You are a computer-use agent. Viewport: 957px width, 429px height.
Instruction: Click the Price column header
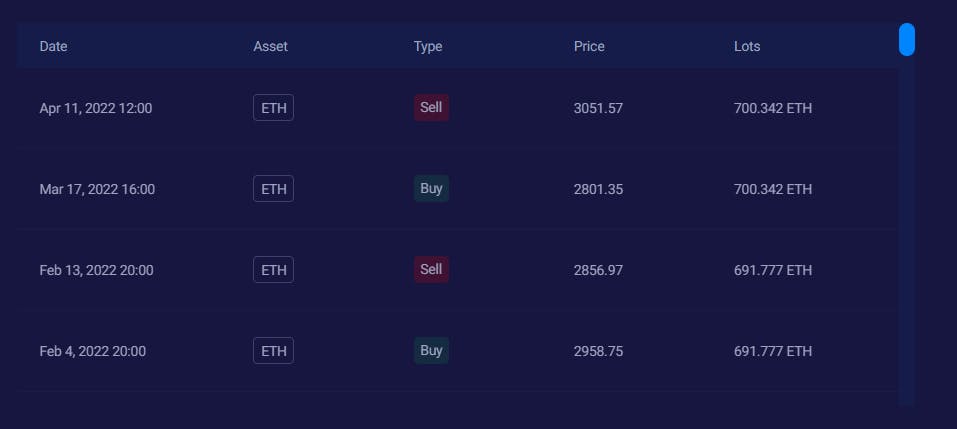pos(589,46)
